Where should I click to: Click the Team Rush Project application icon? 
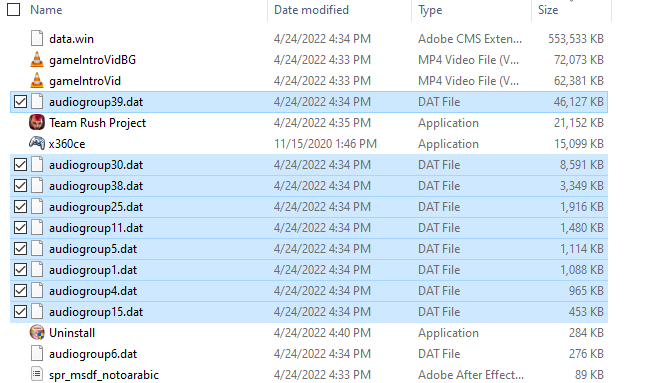37,122
